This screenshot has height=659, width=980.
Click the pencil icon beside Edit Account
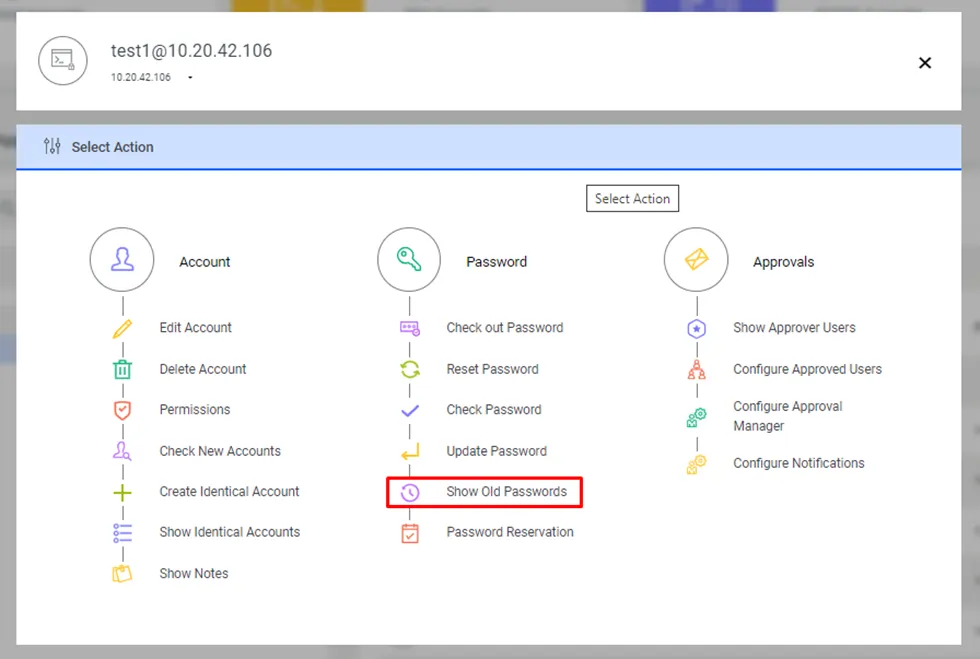122,328
